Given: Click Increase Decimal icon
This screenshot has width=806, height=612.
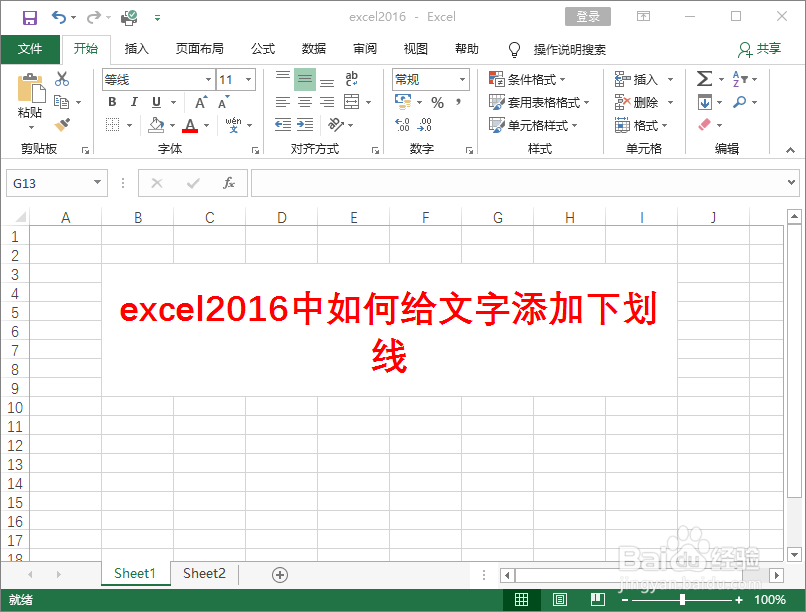Looking at the screenshot, I should 402,124.
